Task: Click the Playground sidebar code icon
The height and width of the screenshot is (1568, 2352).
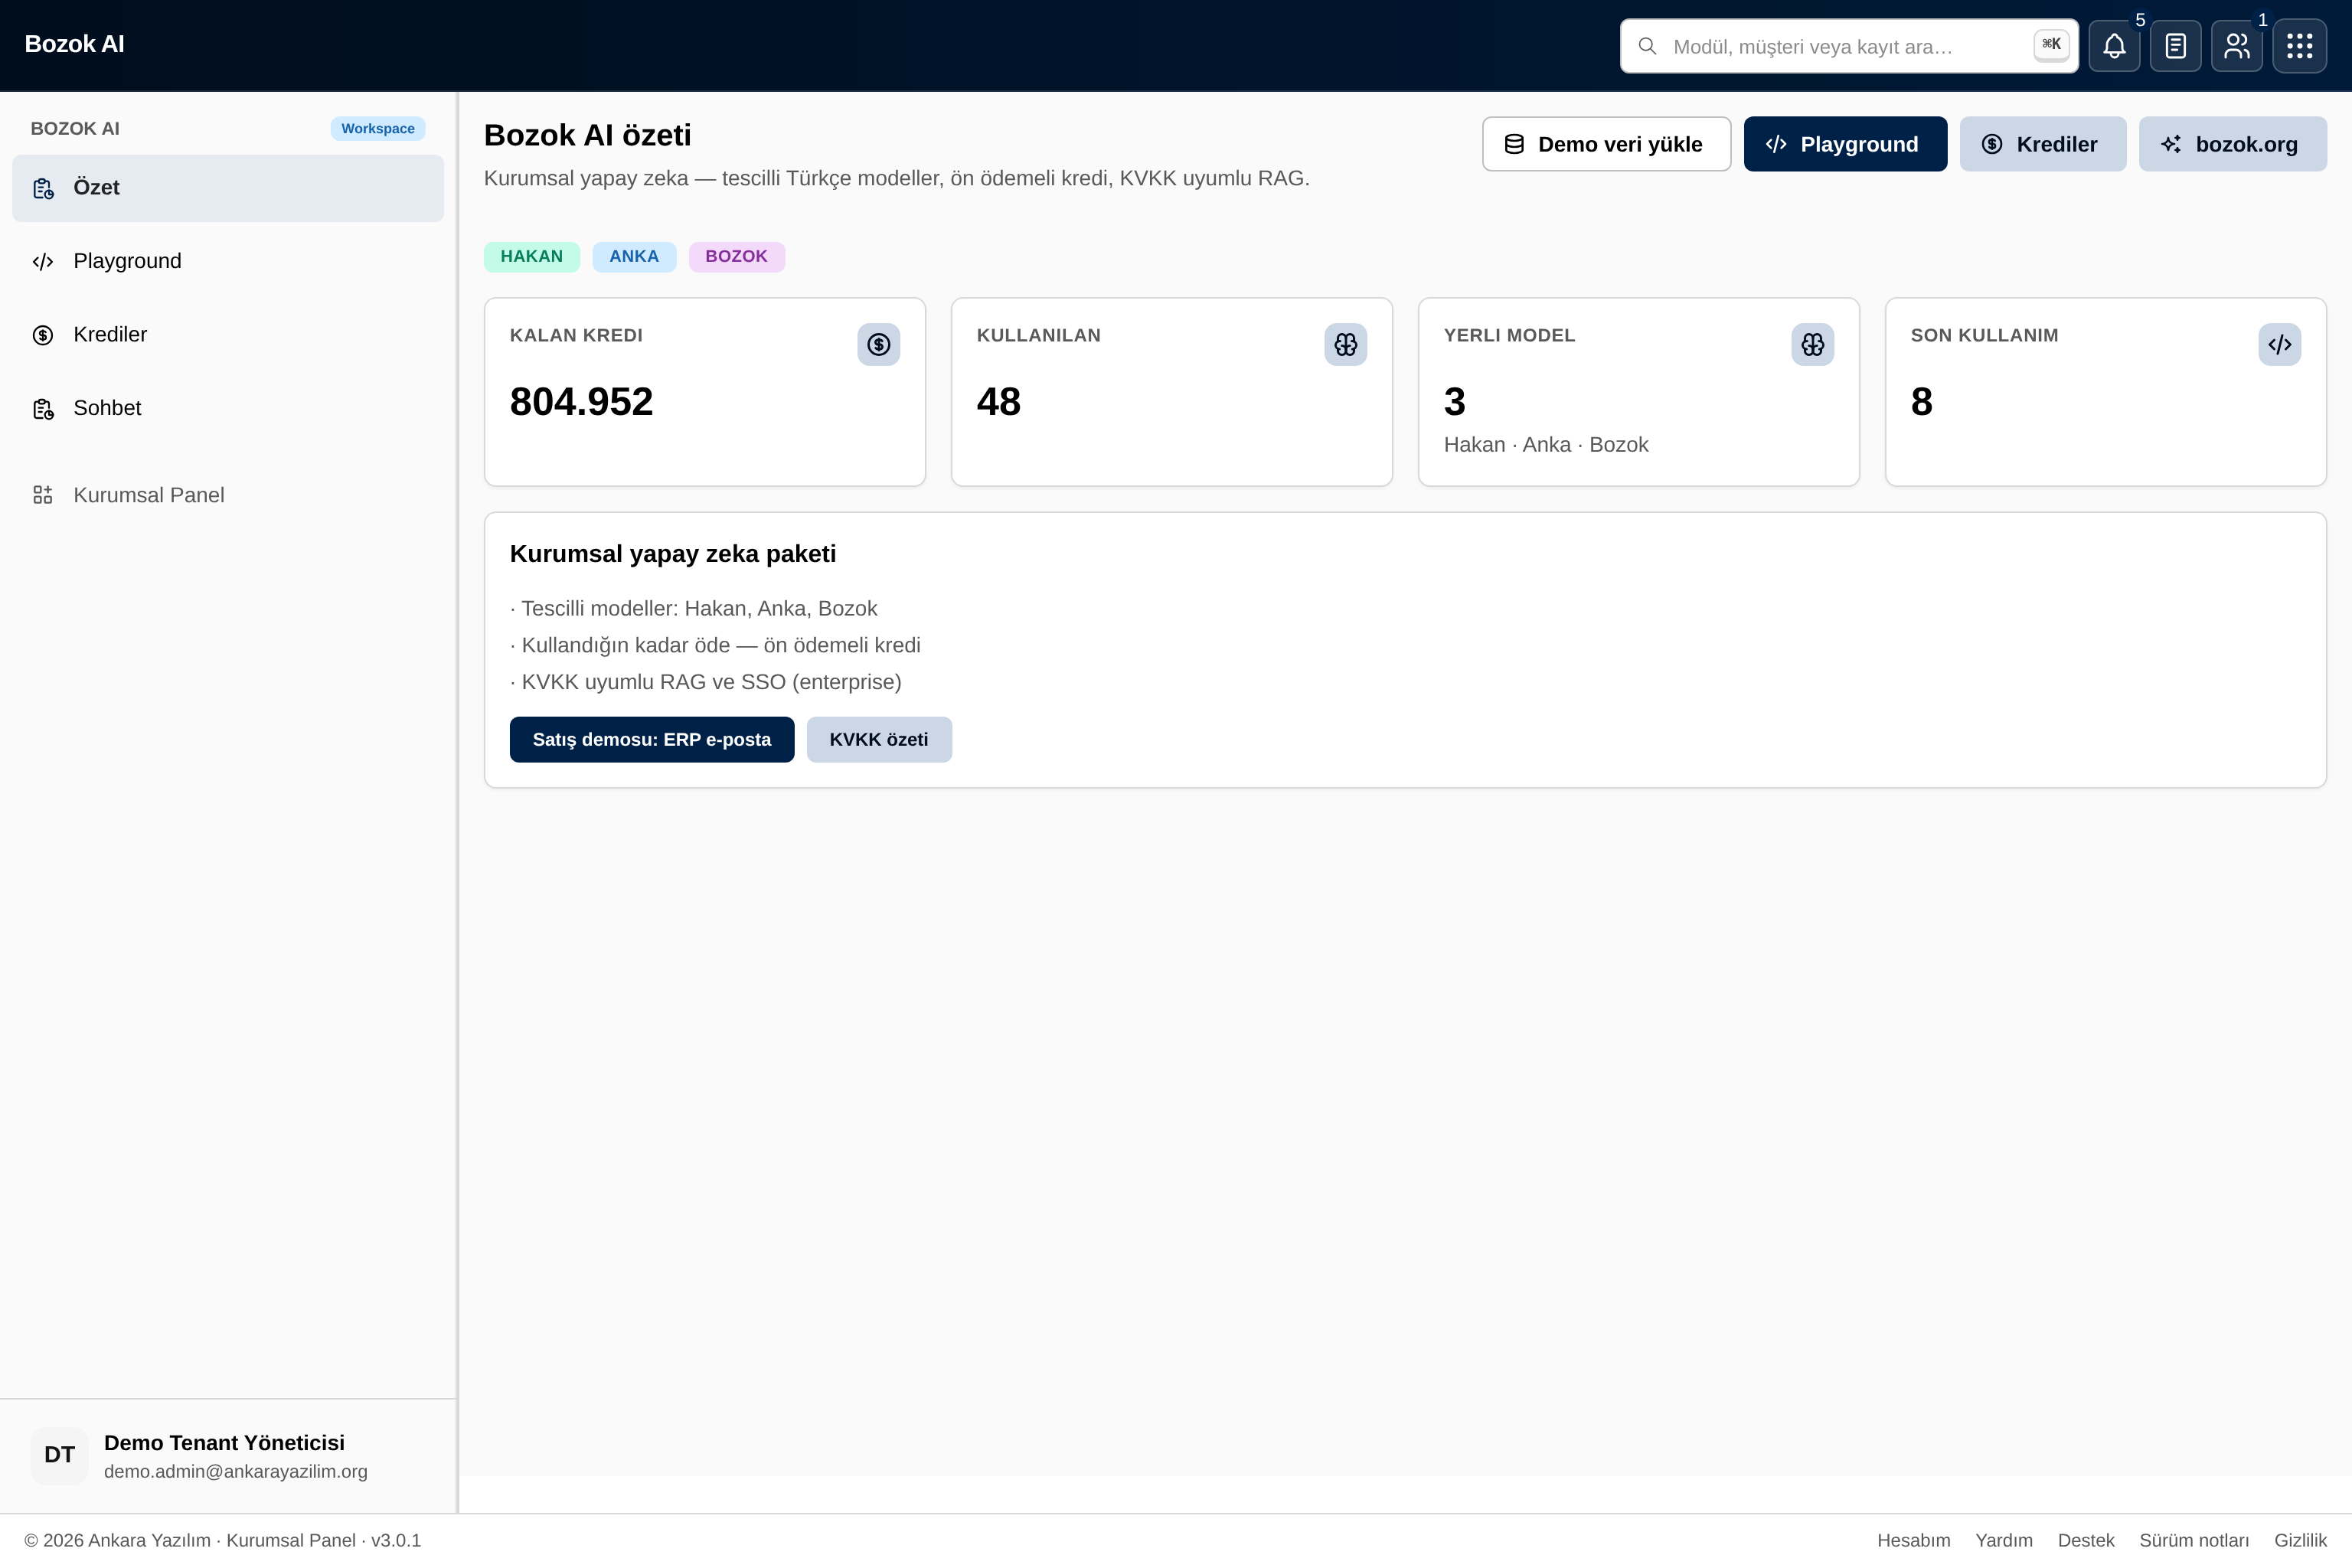Action: tap(43, 262)
